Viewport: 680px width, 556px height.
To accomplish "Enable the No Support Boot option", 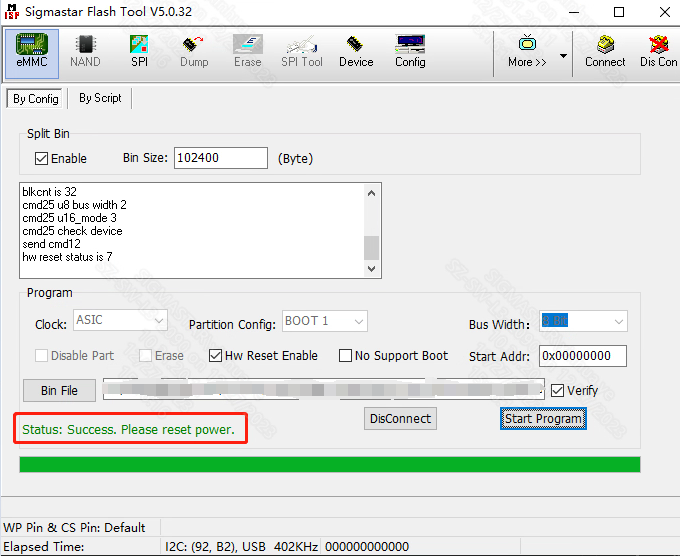I will (346, 356).
